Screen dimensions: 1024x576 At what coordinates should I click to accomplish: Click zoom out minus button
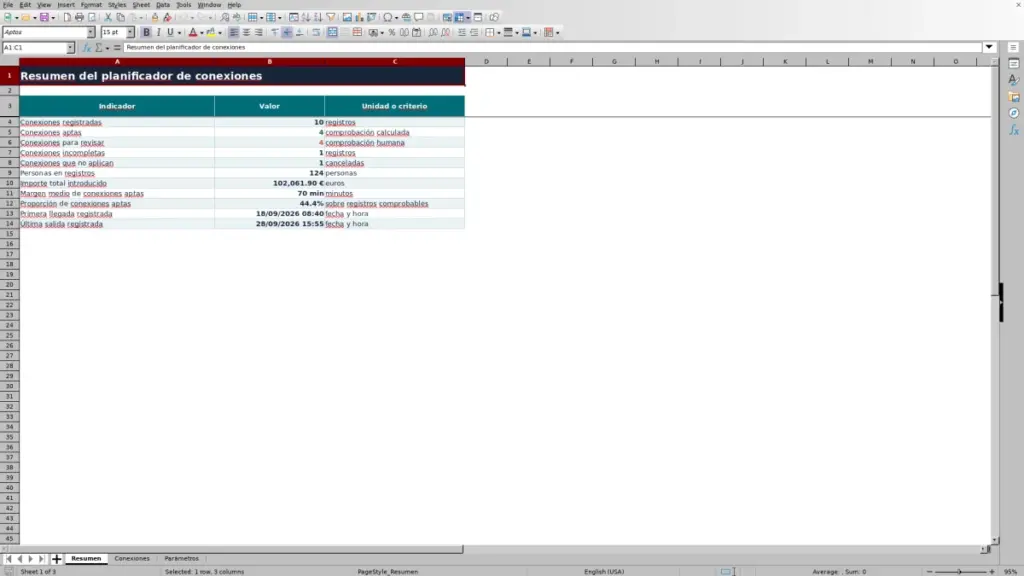click(929, 571)
